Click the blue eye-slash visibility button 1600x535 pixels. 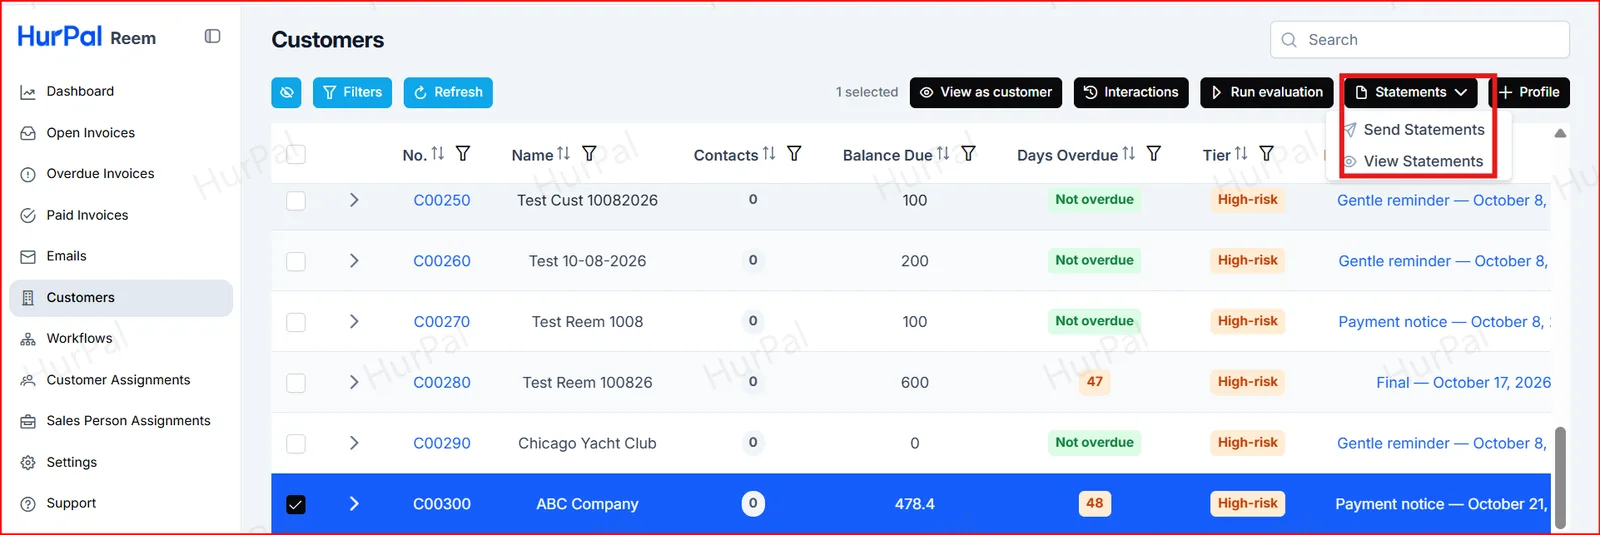pos(286,92)
